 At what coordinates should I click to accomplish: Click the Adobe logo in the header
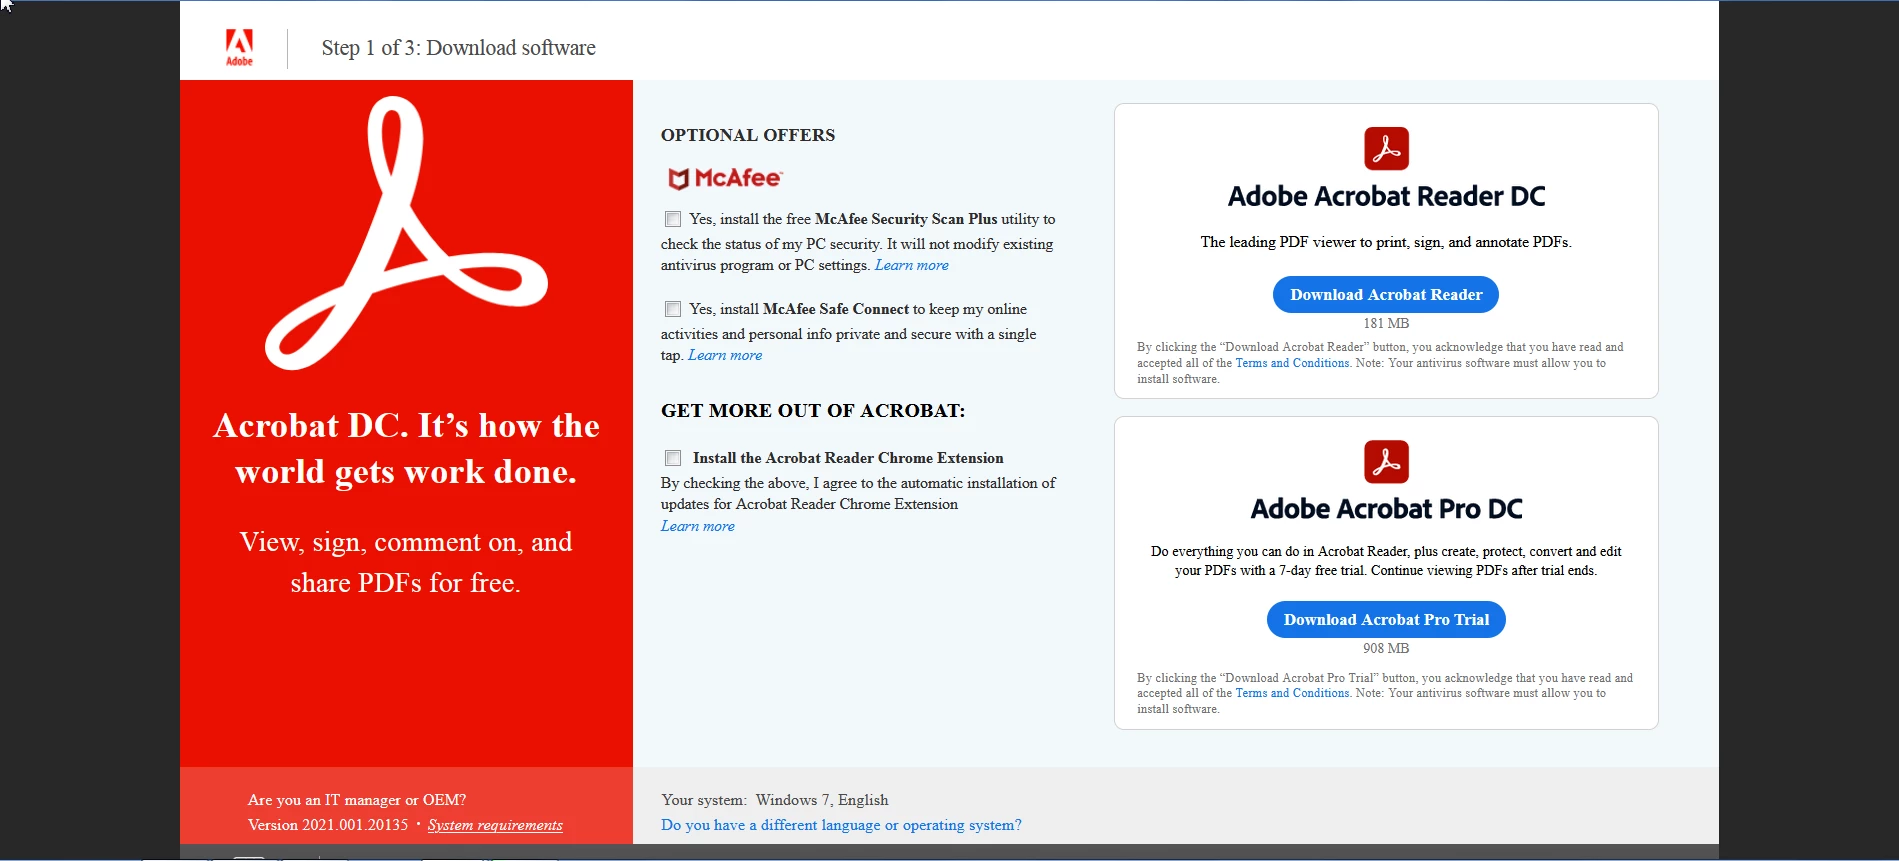239,48
